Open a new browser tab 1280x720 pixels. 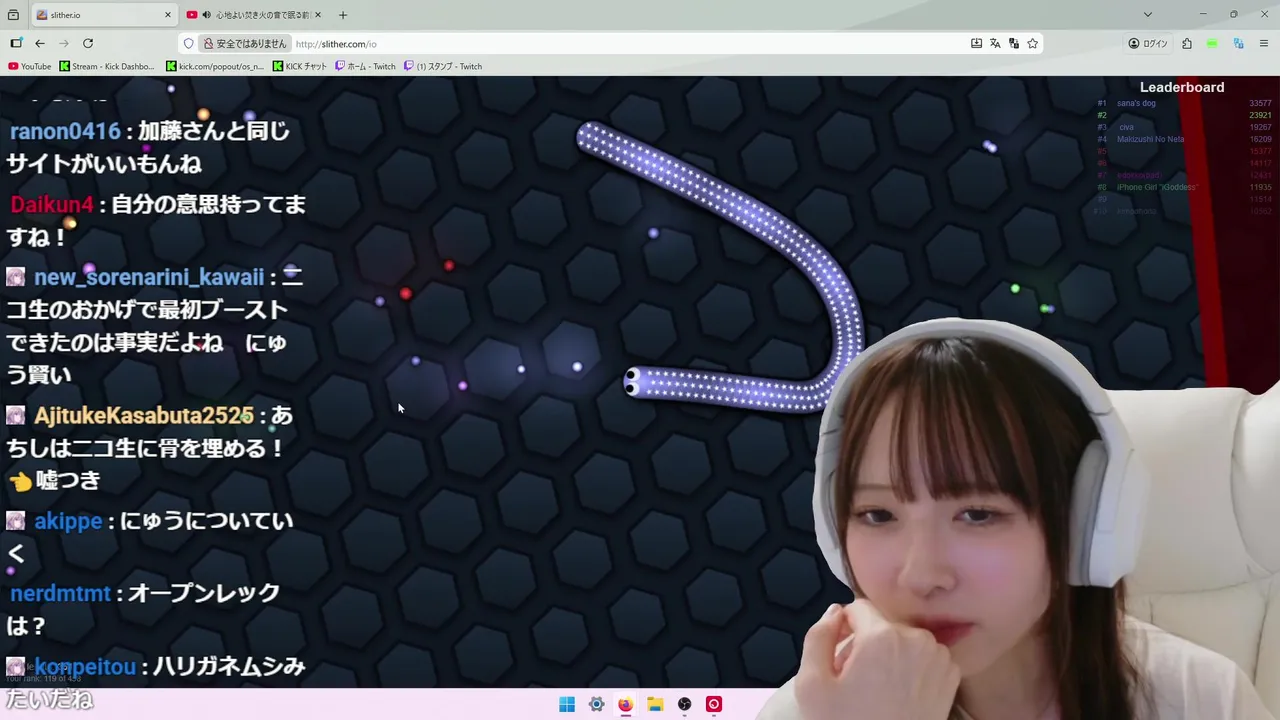tap(343, 15)
